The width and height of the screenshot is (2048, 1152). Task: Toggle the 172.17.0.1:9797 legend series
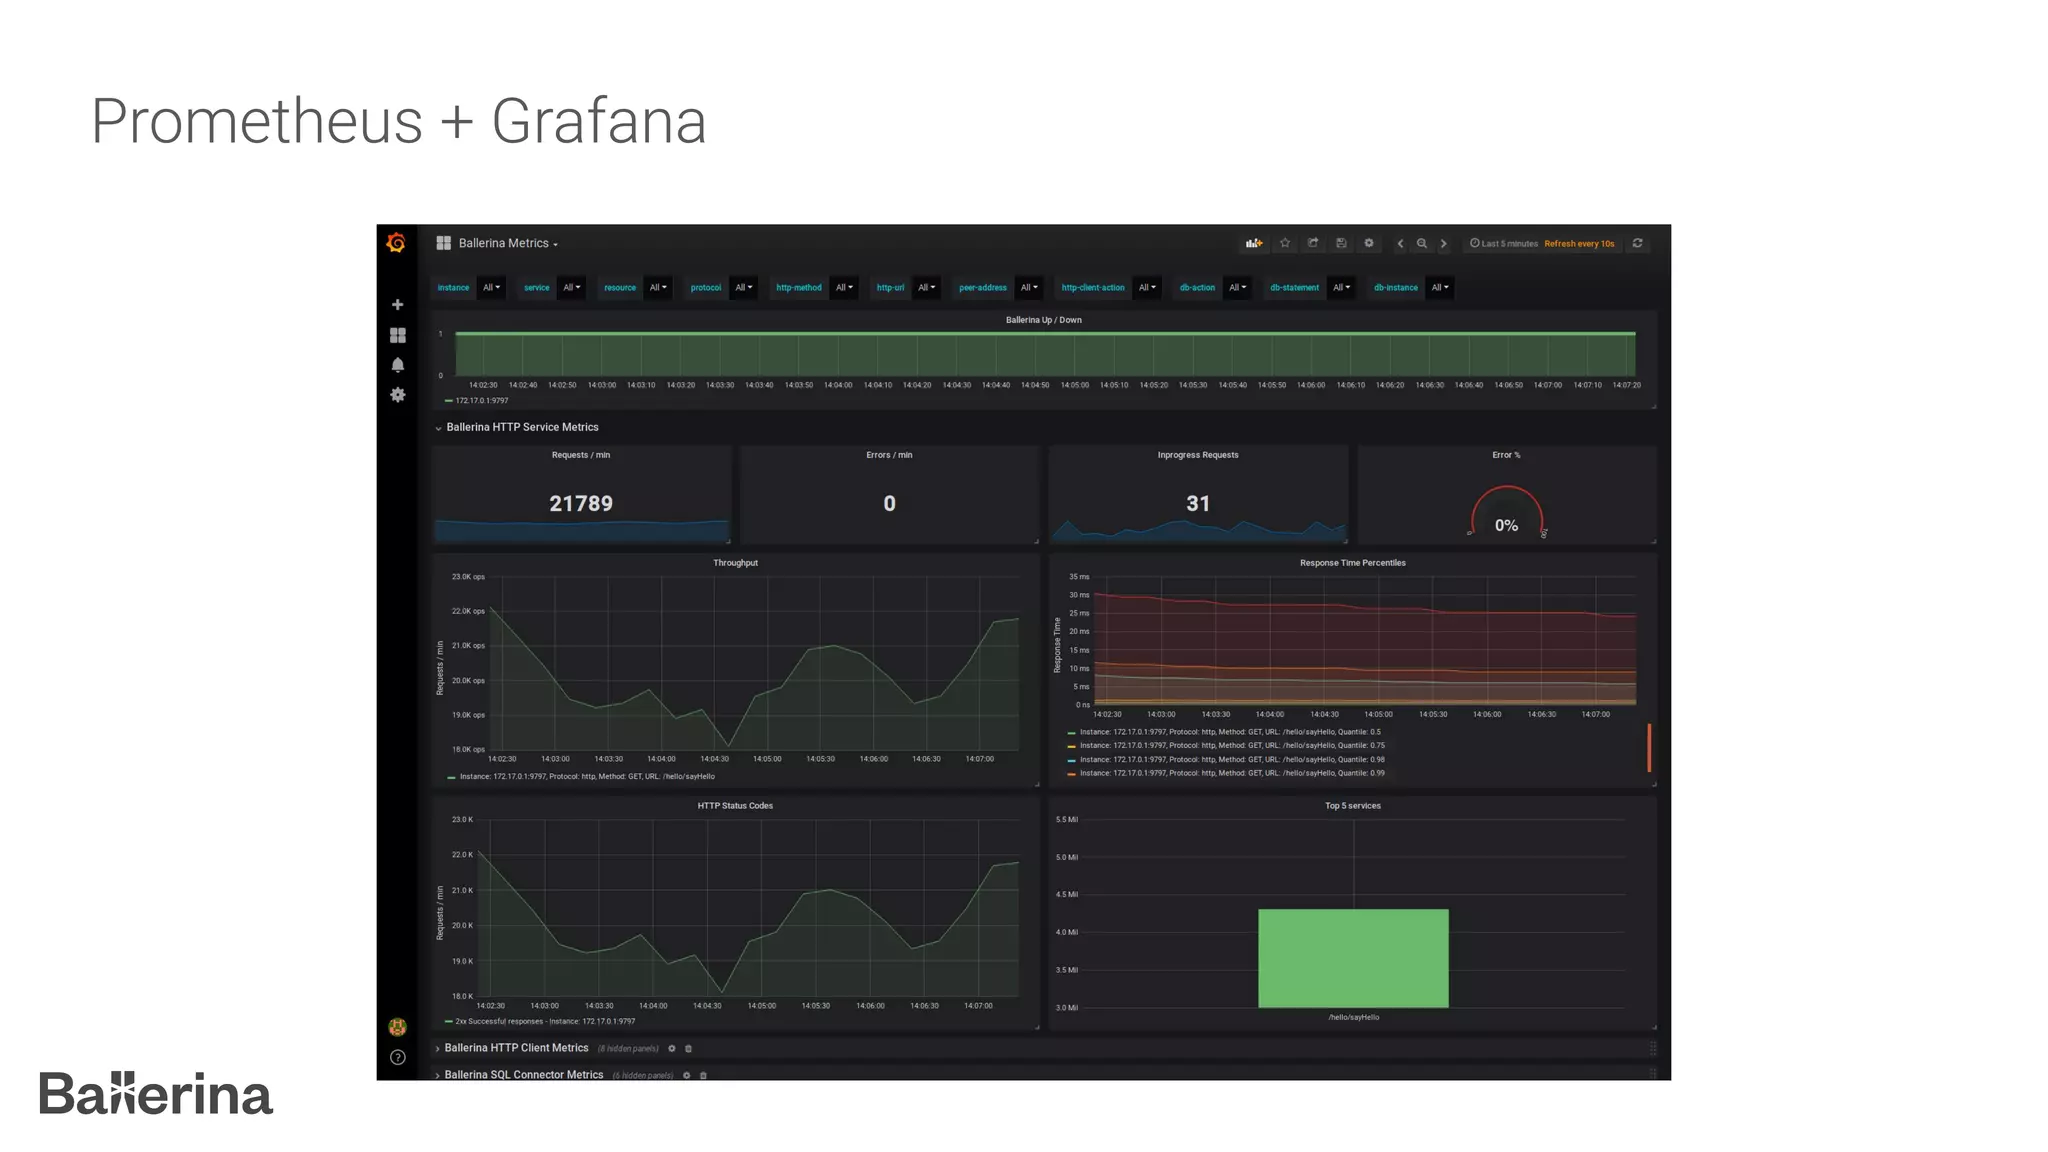[x=481, y=401]
